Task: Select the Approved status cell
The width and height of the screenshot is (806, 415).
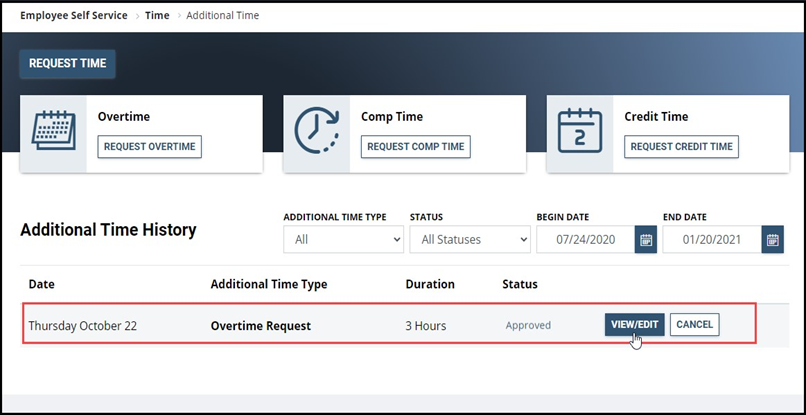Action: tap(528, 326)
